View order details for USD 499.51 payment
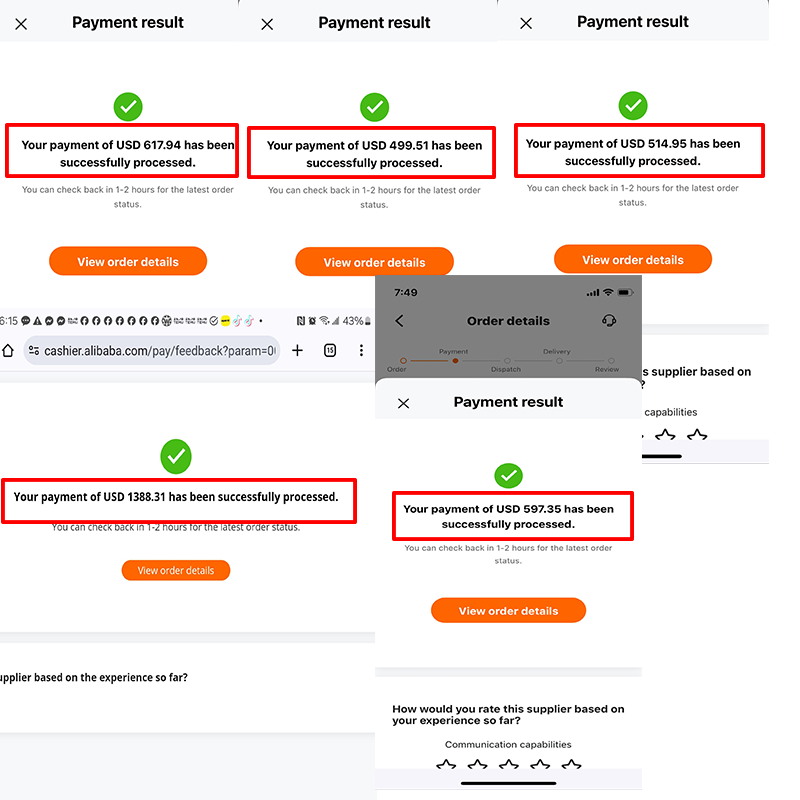The height and width of the screenshot is (800, 800). point(374,262)
